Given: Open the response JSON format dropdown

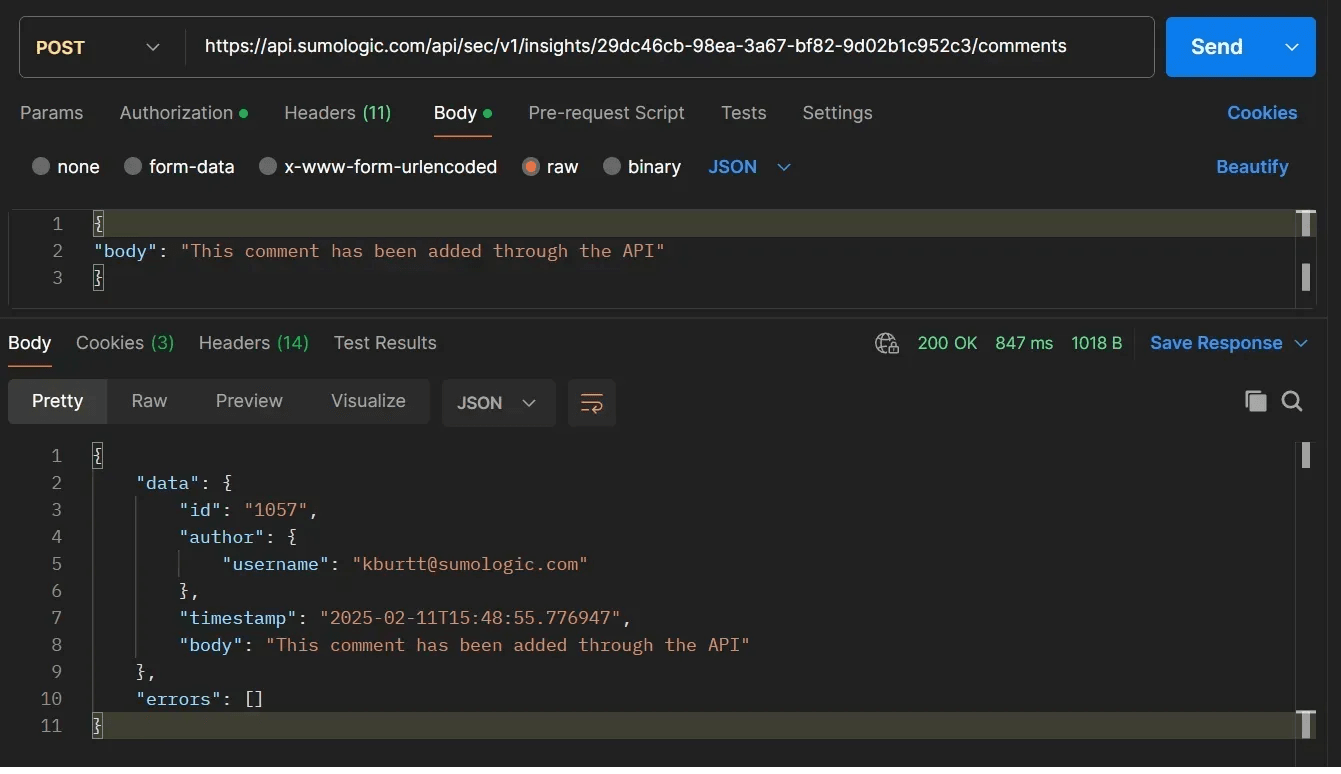Looking at the screenshot, I should [498, 403].
